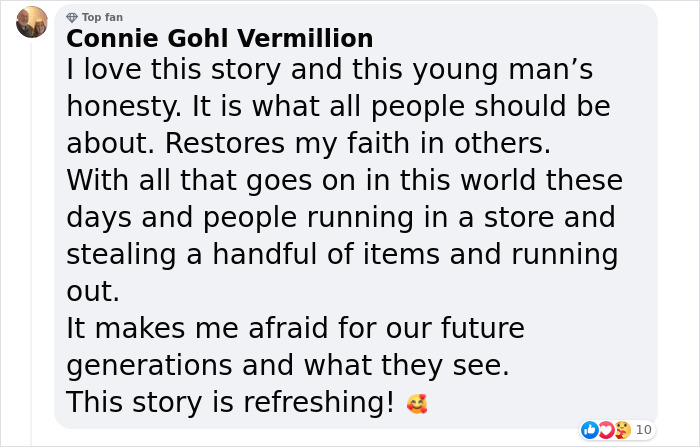Open Connie Gohl Vermillion's profile via name
The width and height of the screenshot is (700, 447).
(220, 38)
